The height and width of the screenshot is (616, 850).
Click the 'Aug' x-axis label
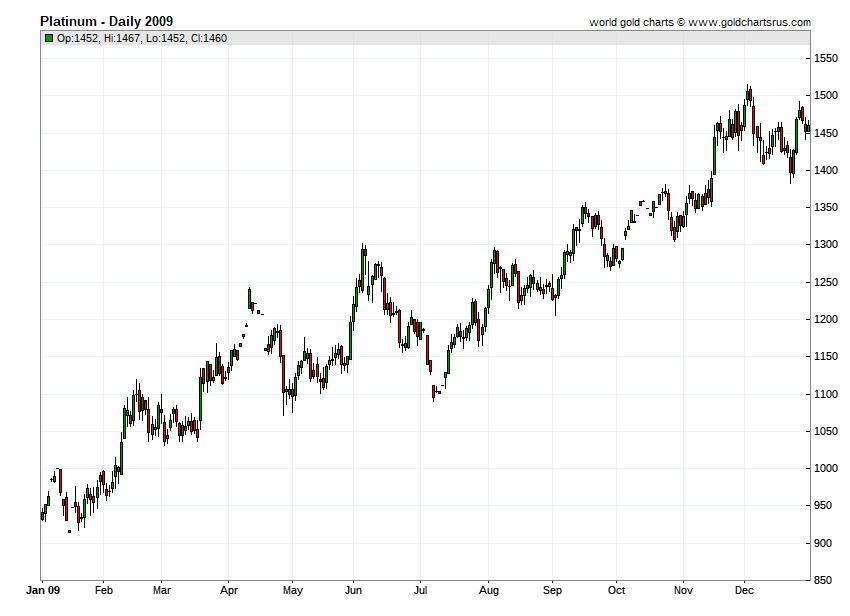coord(488,591)
